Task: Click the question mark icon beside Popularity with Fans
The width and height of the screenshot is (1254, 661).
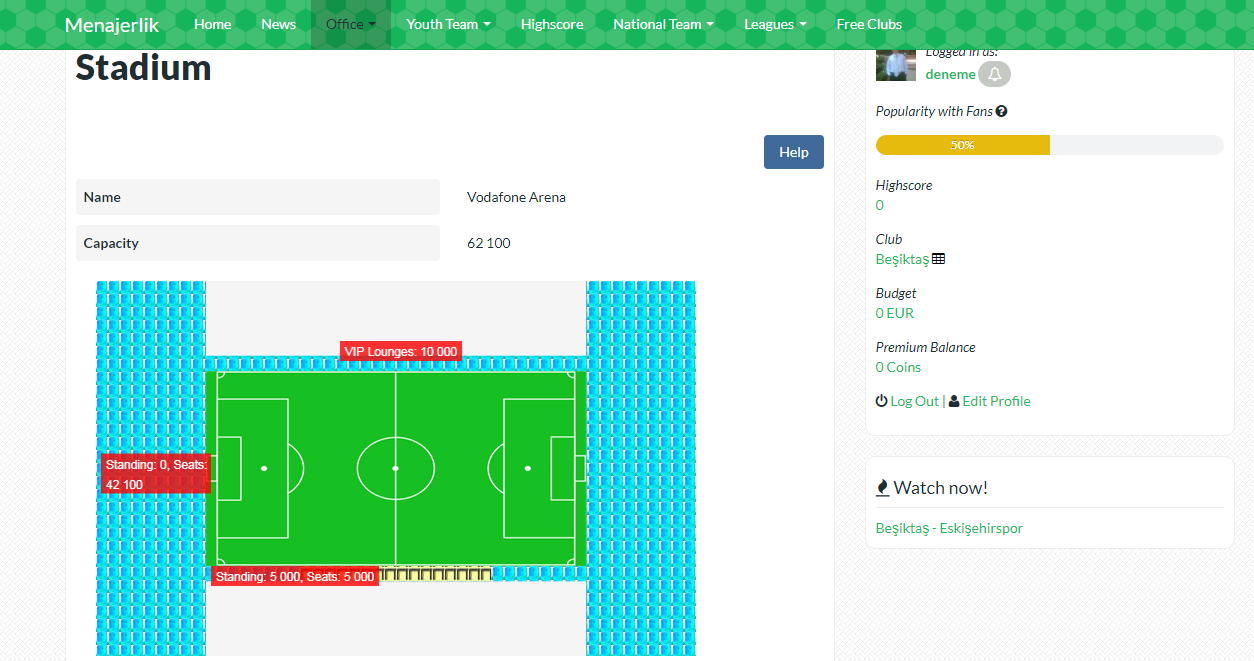Action: click(1001, 112)
